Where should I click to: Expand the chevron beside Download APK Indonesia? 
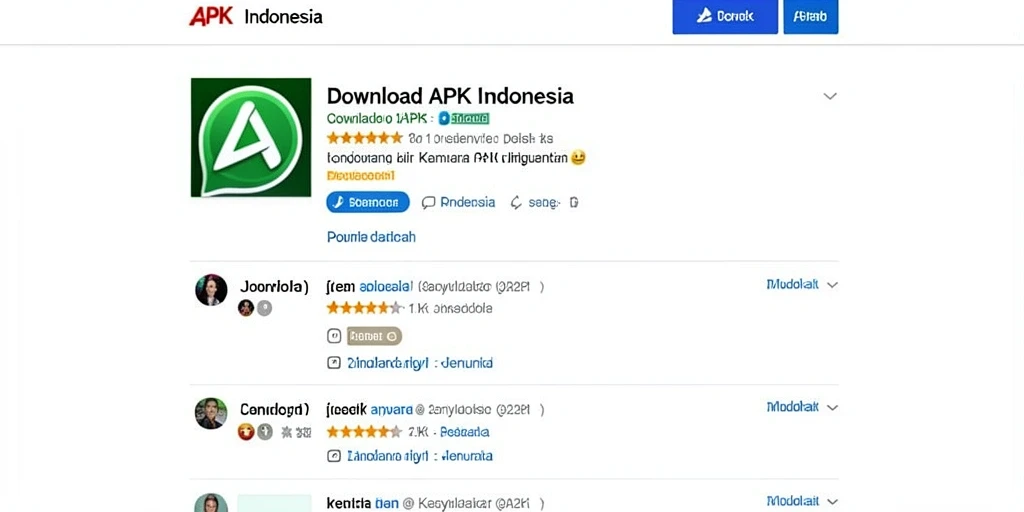pos(830,96)
